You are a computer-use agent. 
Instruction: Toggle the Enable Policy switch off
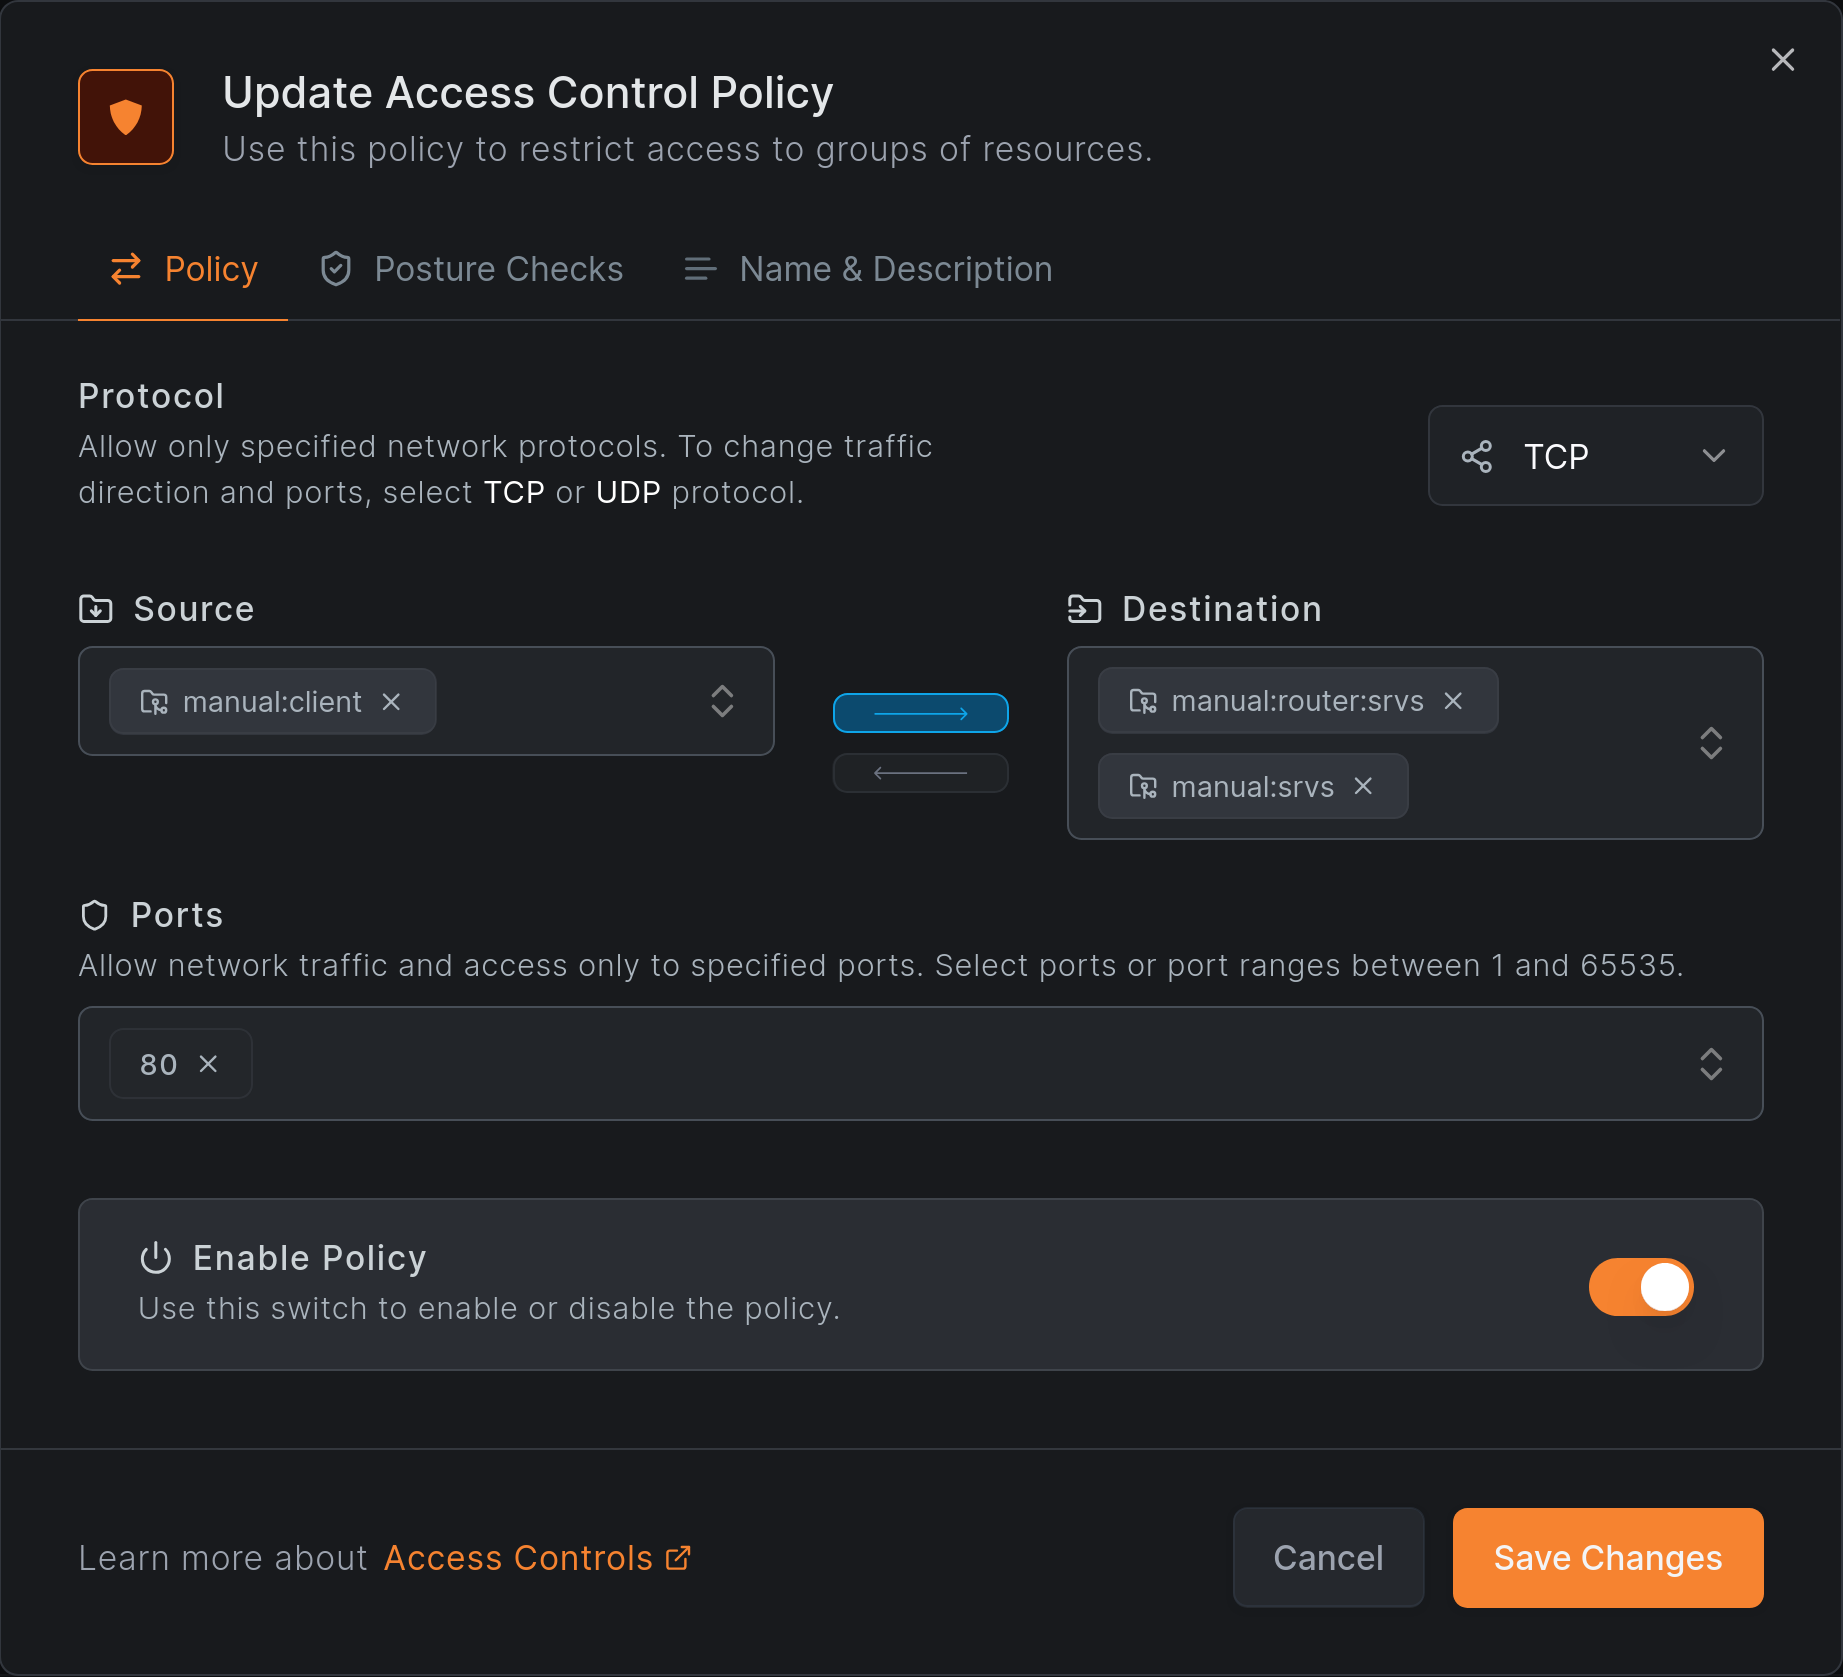click(x=1640, y=1287)
